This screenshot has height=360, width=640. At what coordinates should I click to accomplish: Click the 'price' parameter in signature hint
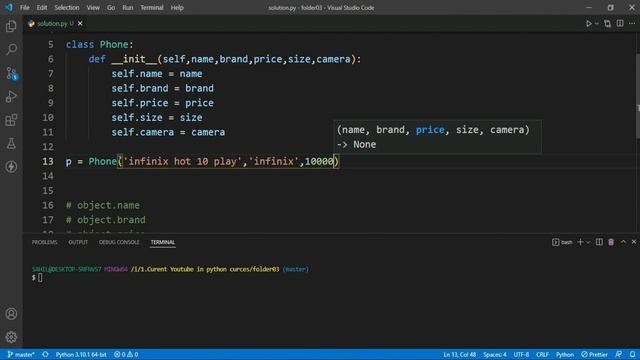[x=430, y=130]
